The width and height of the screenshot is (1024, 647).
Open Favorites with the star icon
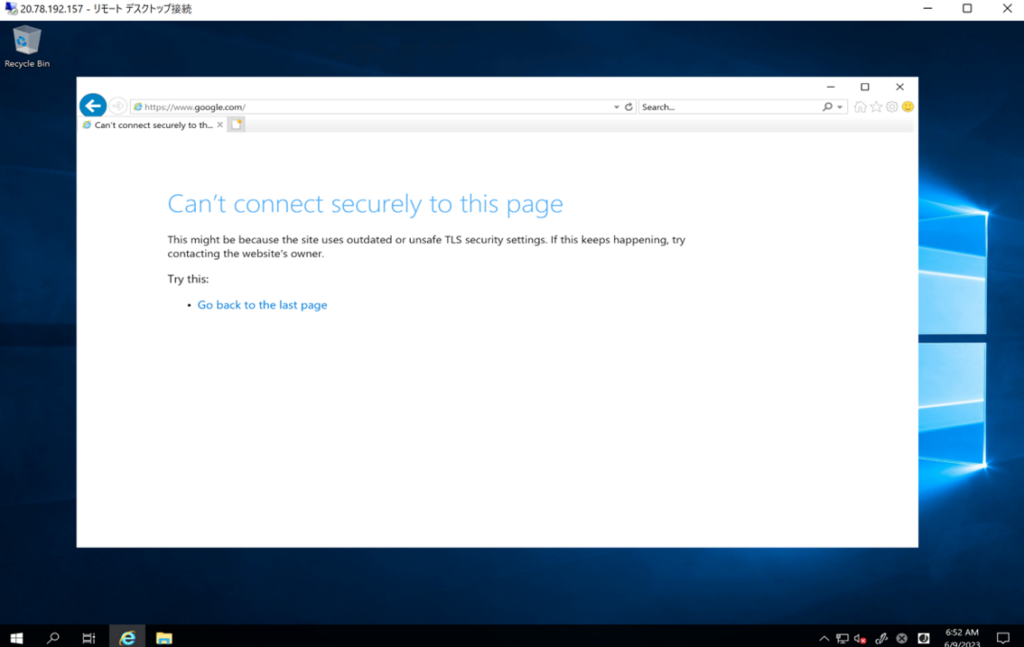[876, 106]
